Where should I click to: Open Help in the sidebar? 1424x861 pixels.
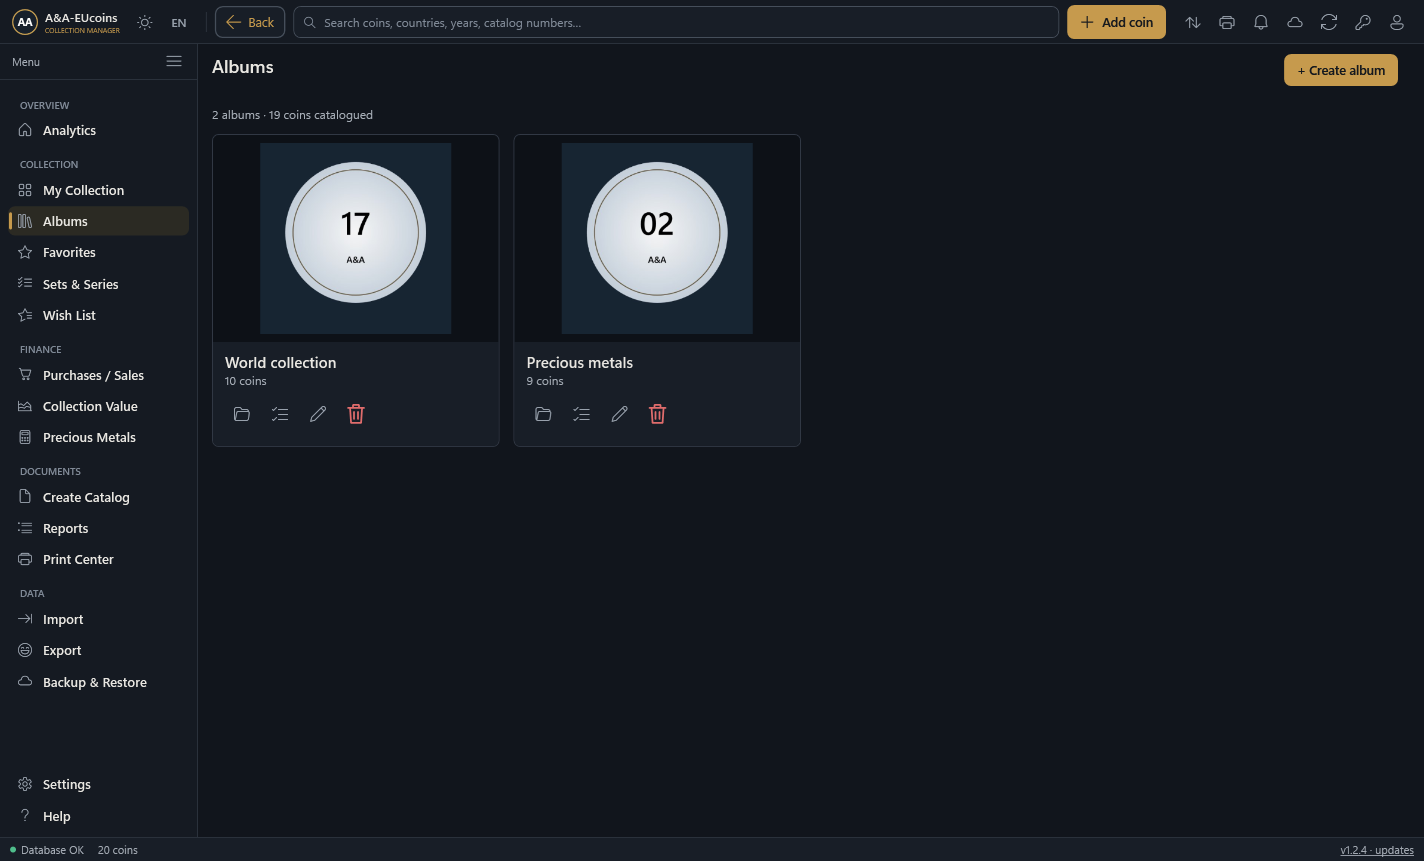click(x=98, y=816)
